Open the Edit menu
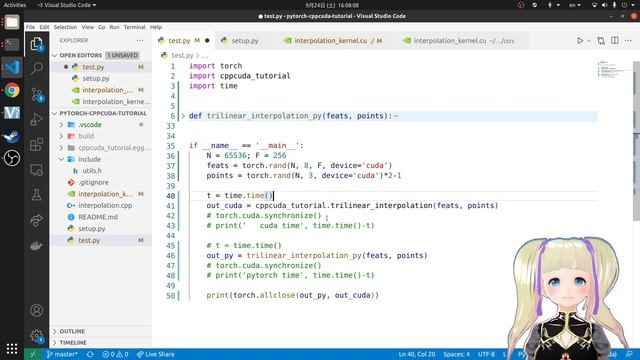 pyautogui.click(x=44, y=27)
